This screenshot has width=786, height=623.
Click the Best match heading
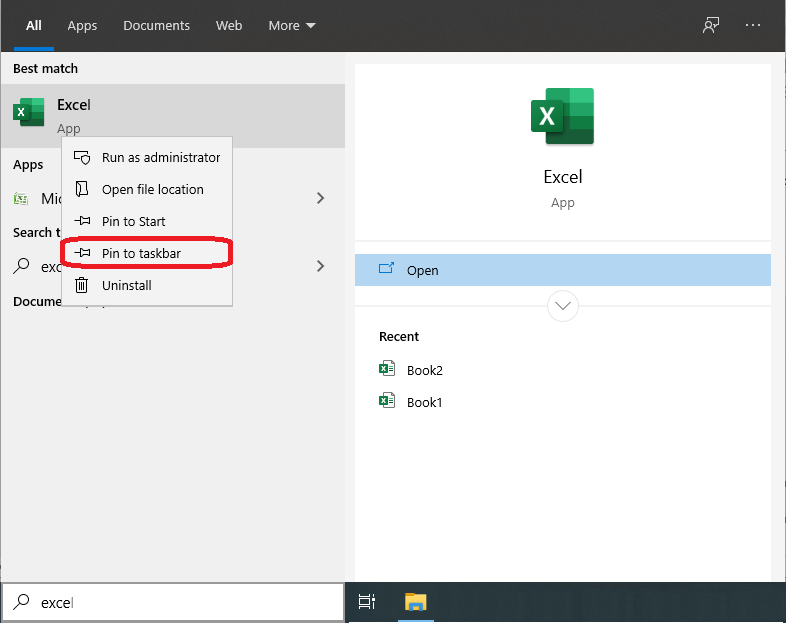pos(45,68)
